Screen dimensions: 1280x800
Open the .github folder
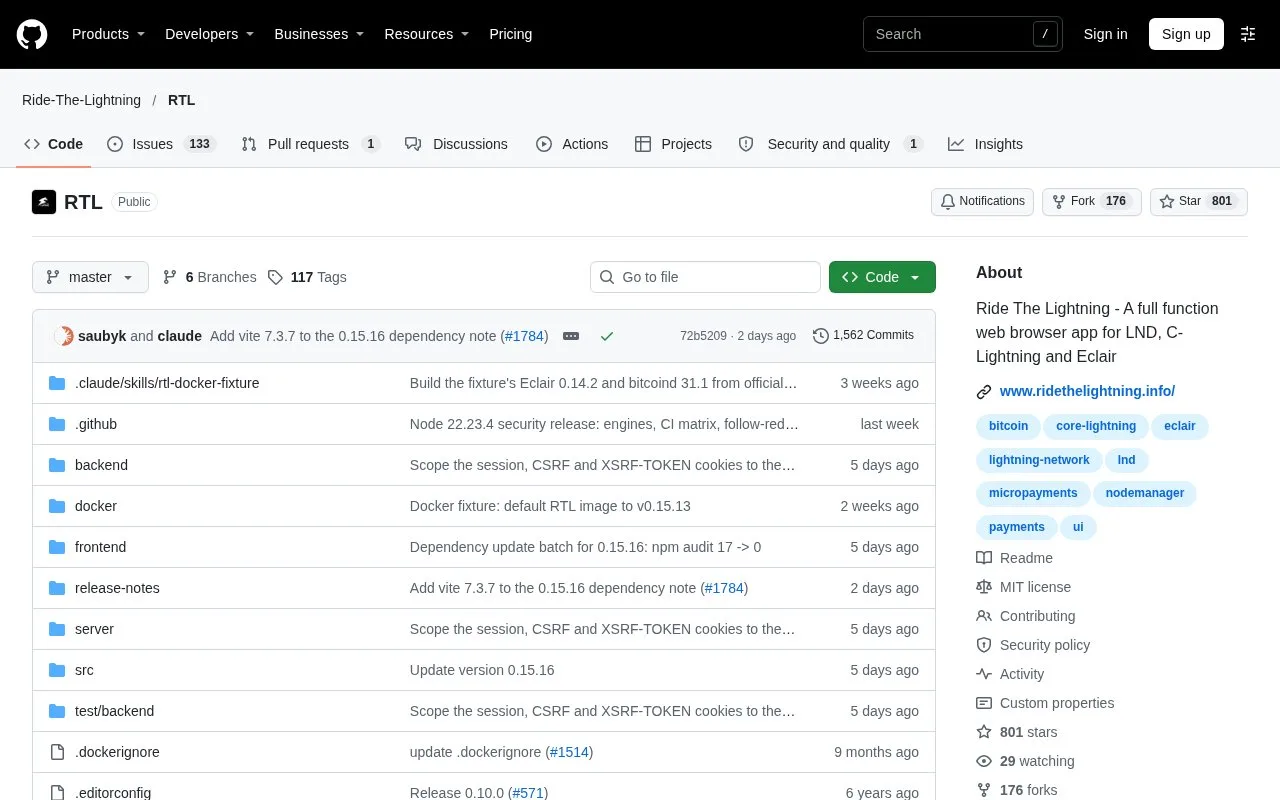tap(96, 424)
